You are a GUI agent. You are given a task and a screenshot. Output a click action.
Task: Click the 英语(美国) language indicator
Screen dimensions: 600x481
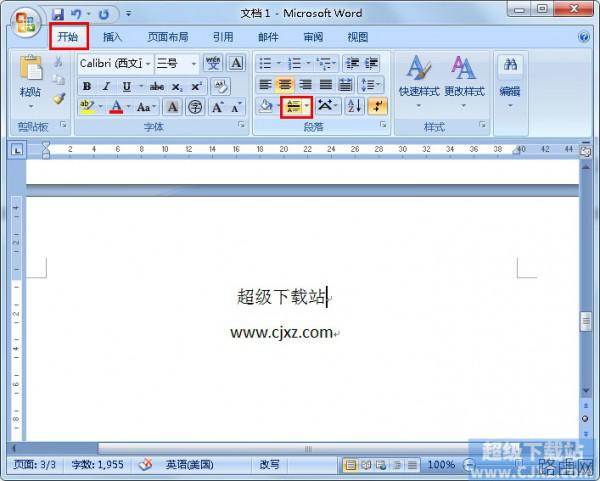tap(190, 465)
